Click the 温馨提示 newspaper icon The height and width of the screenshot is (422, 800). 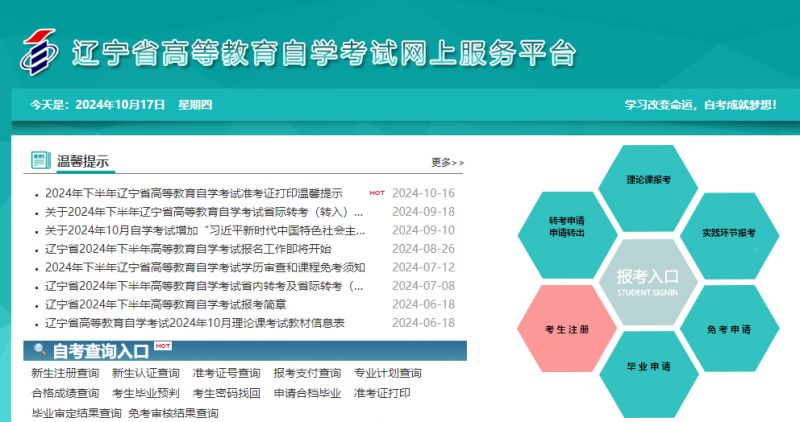tap(40, 160)
